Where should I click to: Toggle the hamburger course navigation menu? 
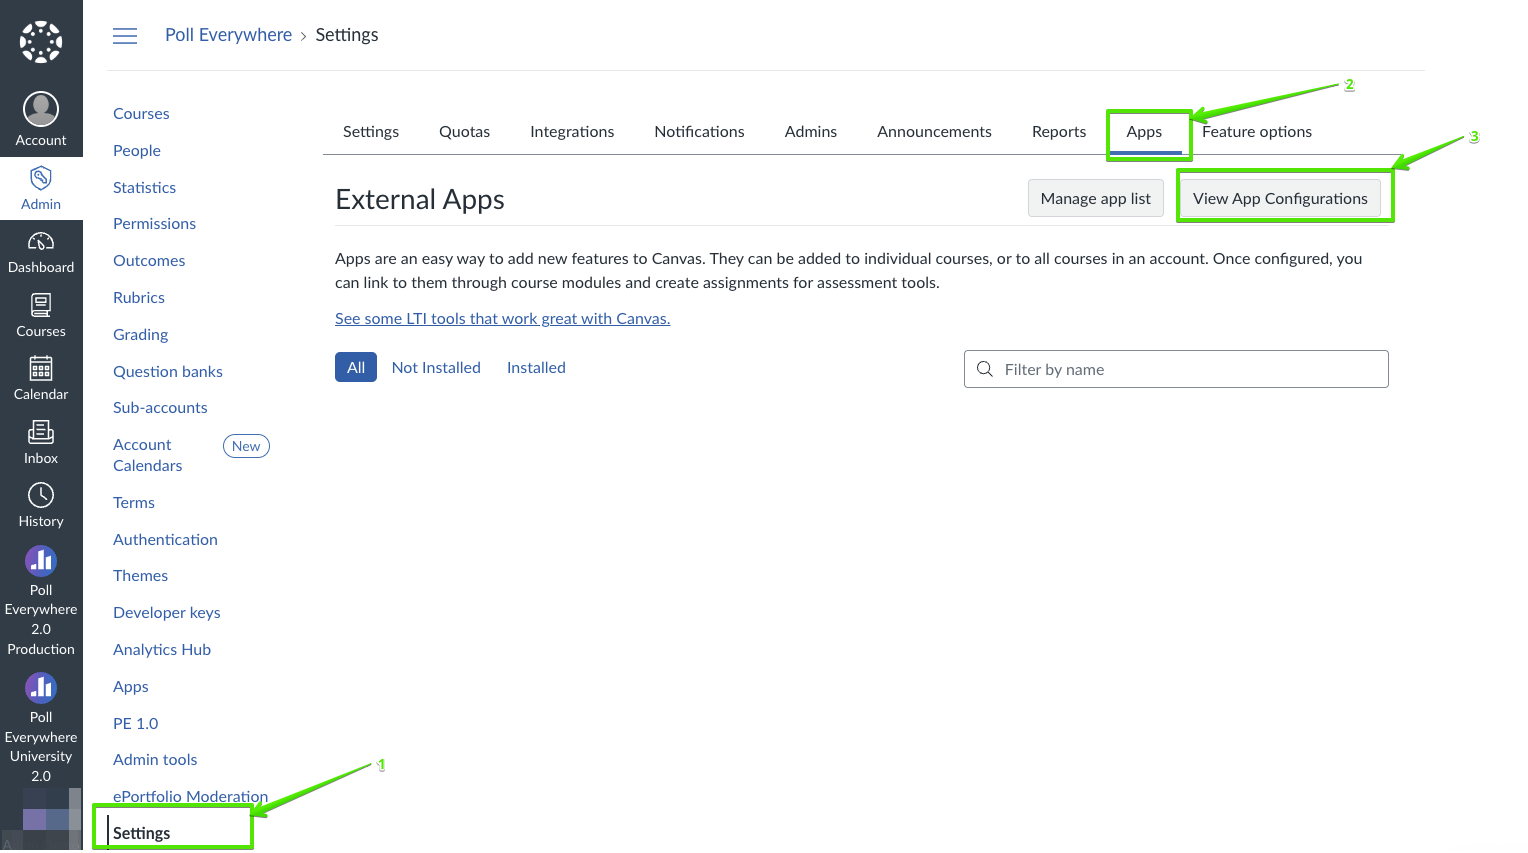[x=125, y=36]
